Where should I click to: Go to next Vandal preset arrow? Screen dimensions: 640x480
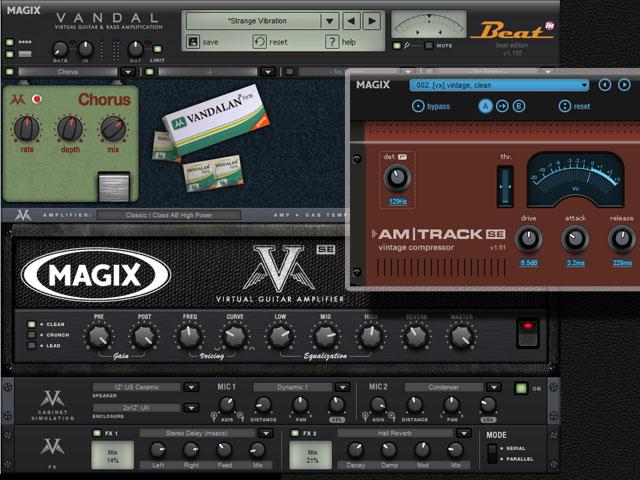[x=372, y=21]
